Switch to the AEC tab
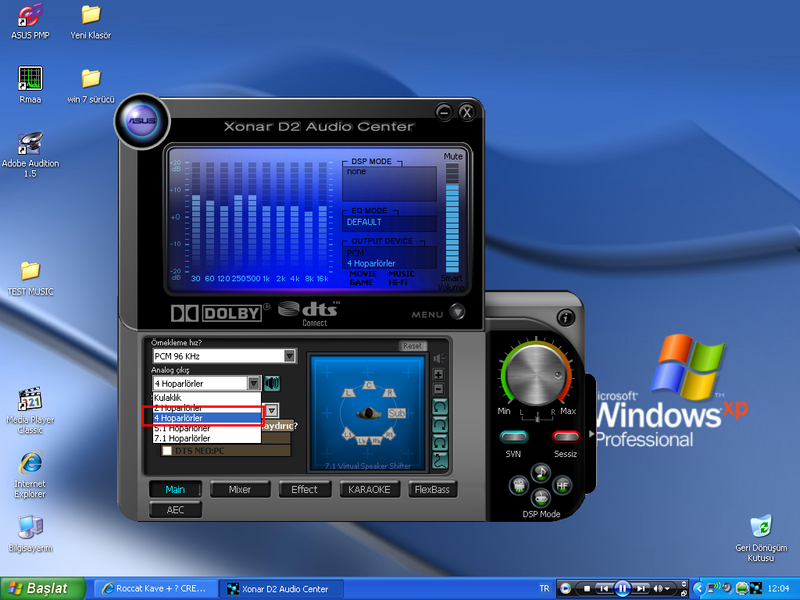Image resolution: width=800 pixels, height=600 pixels. click(175, 510)
